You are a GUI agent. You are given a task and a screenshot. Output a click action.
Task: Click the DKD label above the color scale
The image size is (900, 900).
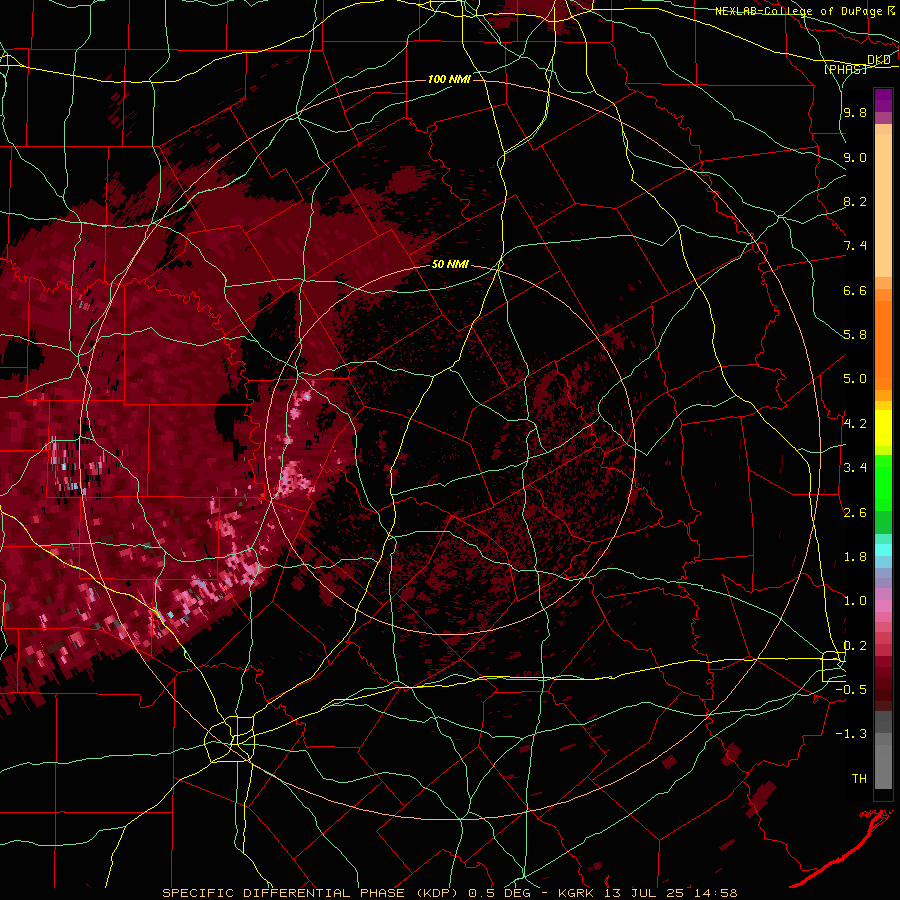(879, 60)
